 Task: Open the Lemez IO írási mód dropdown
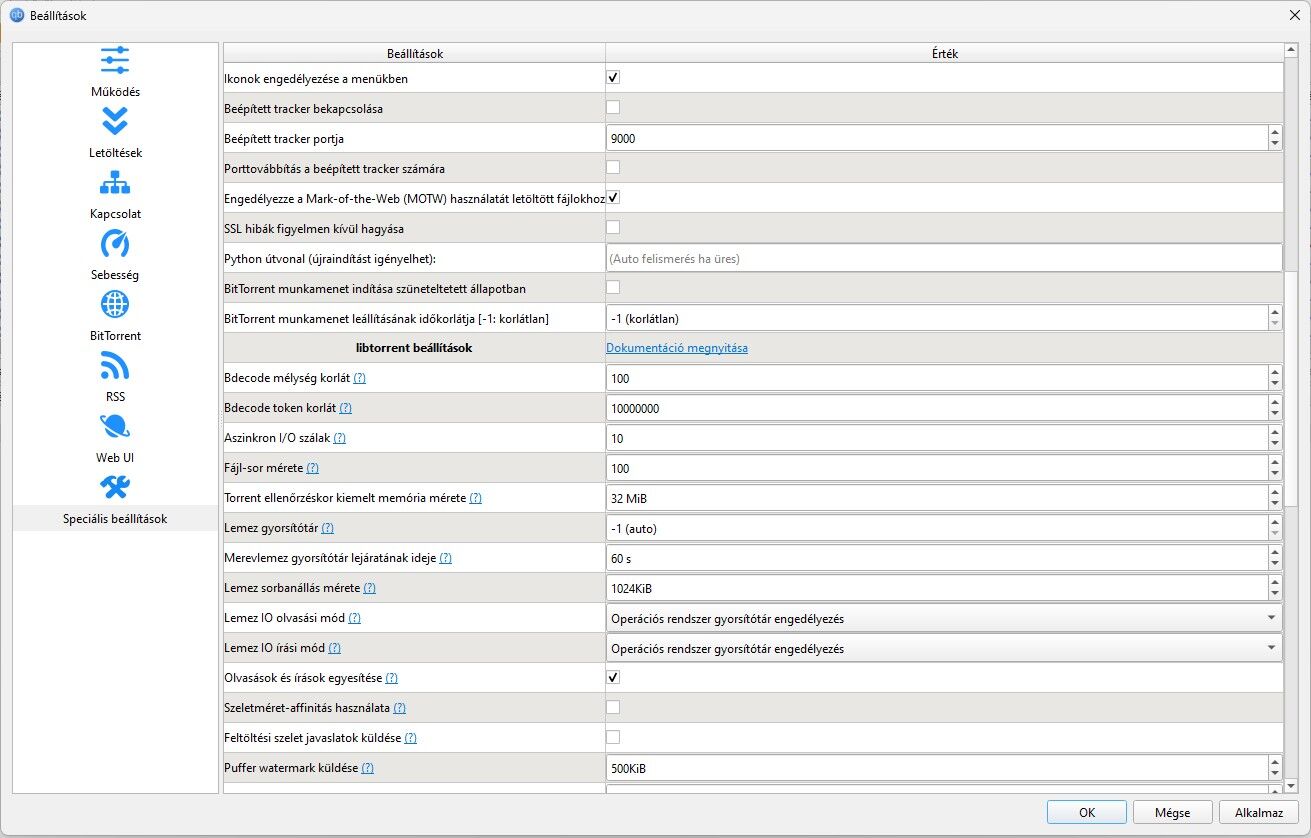[944, 648]
